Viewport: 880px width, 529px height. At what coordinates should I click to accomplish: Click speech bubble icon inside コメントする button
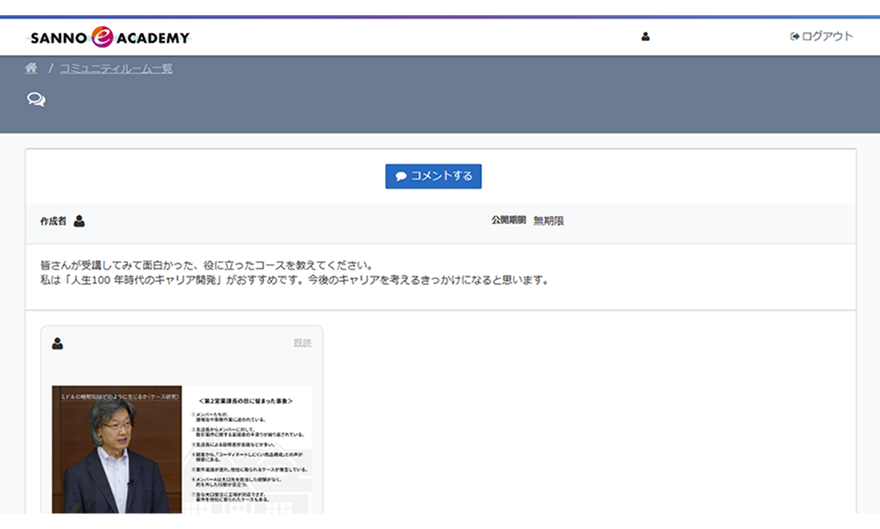coord(401,177)
